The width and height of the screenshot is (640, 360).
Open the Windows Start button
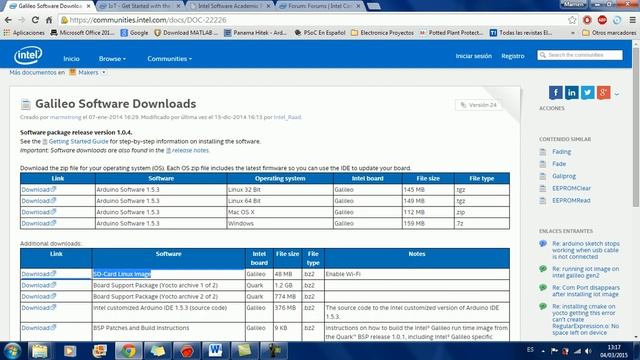12,351
